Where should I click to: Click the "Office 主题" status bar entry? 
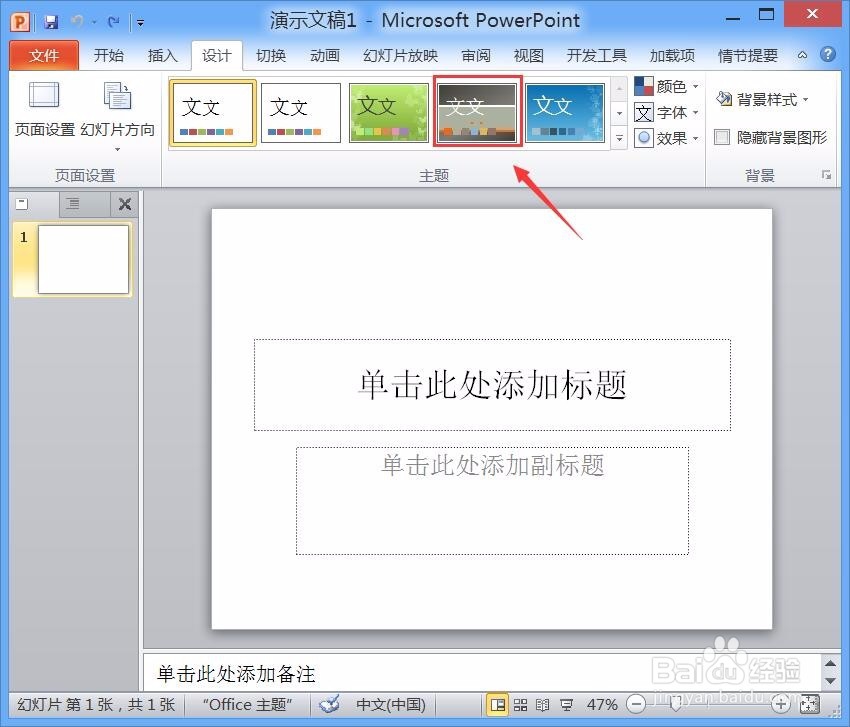click(247, 705)
